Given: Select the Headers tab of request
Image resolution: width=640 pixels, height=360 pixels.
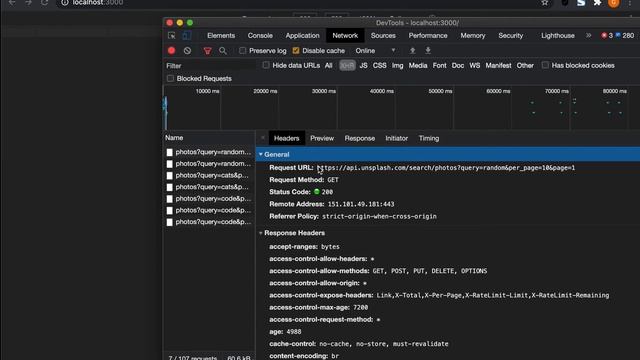Looking at the screenshot, I should [x=287, y=138].
